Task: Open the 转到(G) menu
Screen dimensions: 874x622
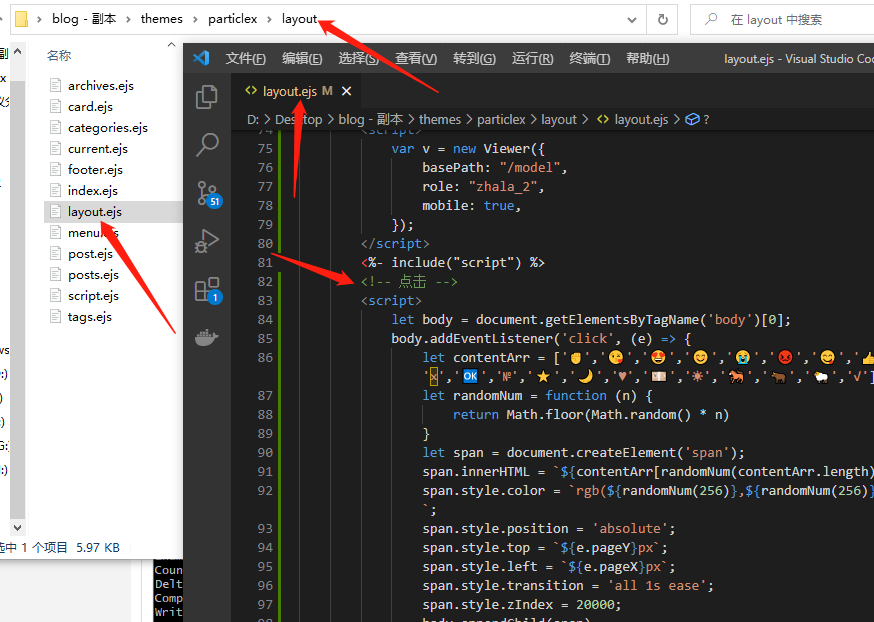Action: 474,59
